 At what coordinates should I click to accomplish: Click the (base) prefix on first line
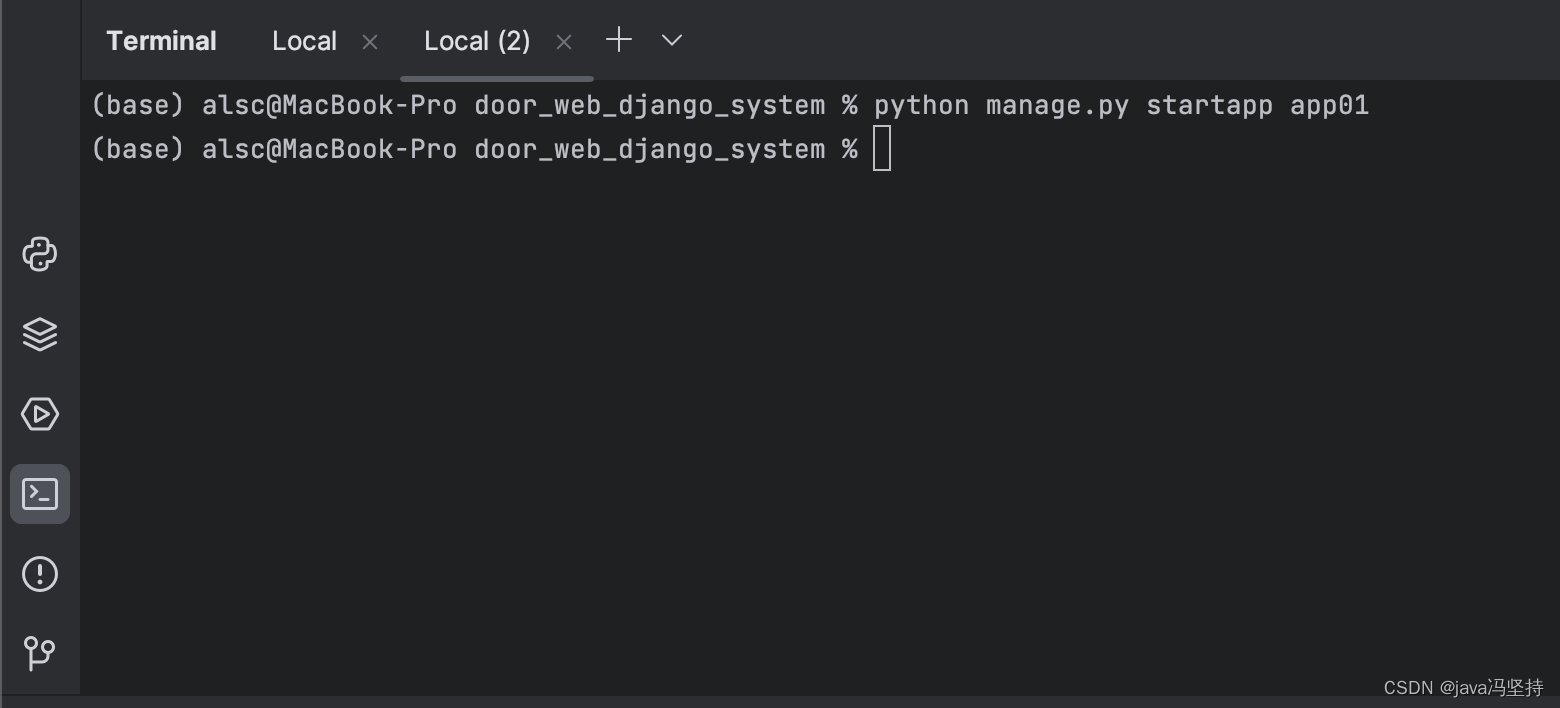[x=137, y=105]
